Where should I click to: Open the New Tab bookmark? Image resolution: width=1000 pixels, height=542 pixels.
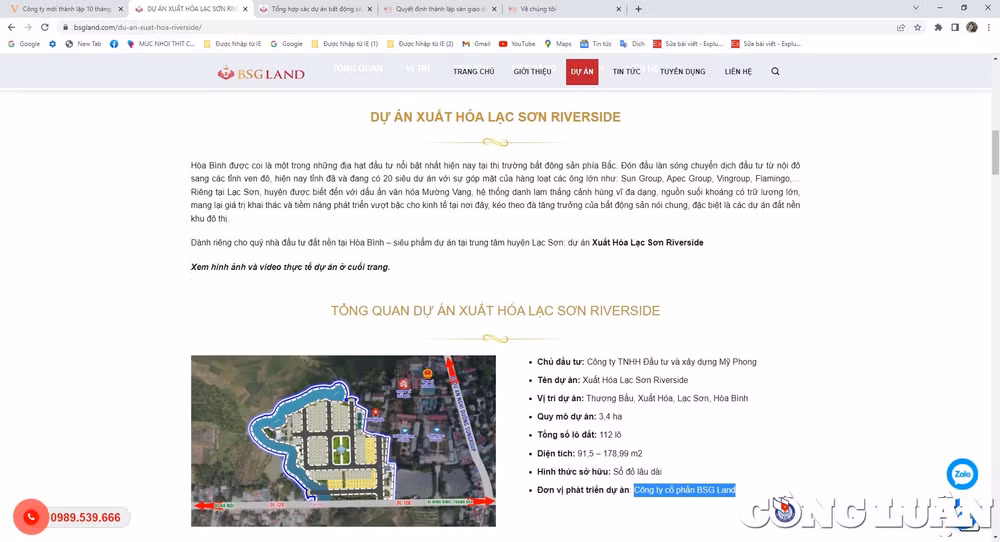[x=83, y=44]
